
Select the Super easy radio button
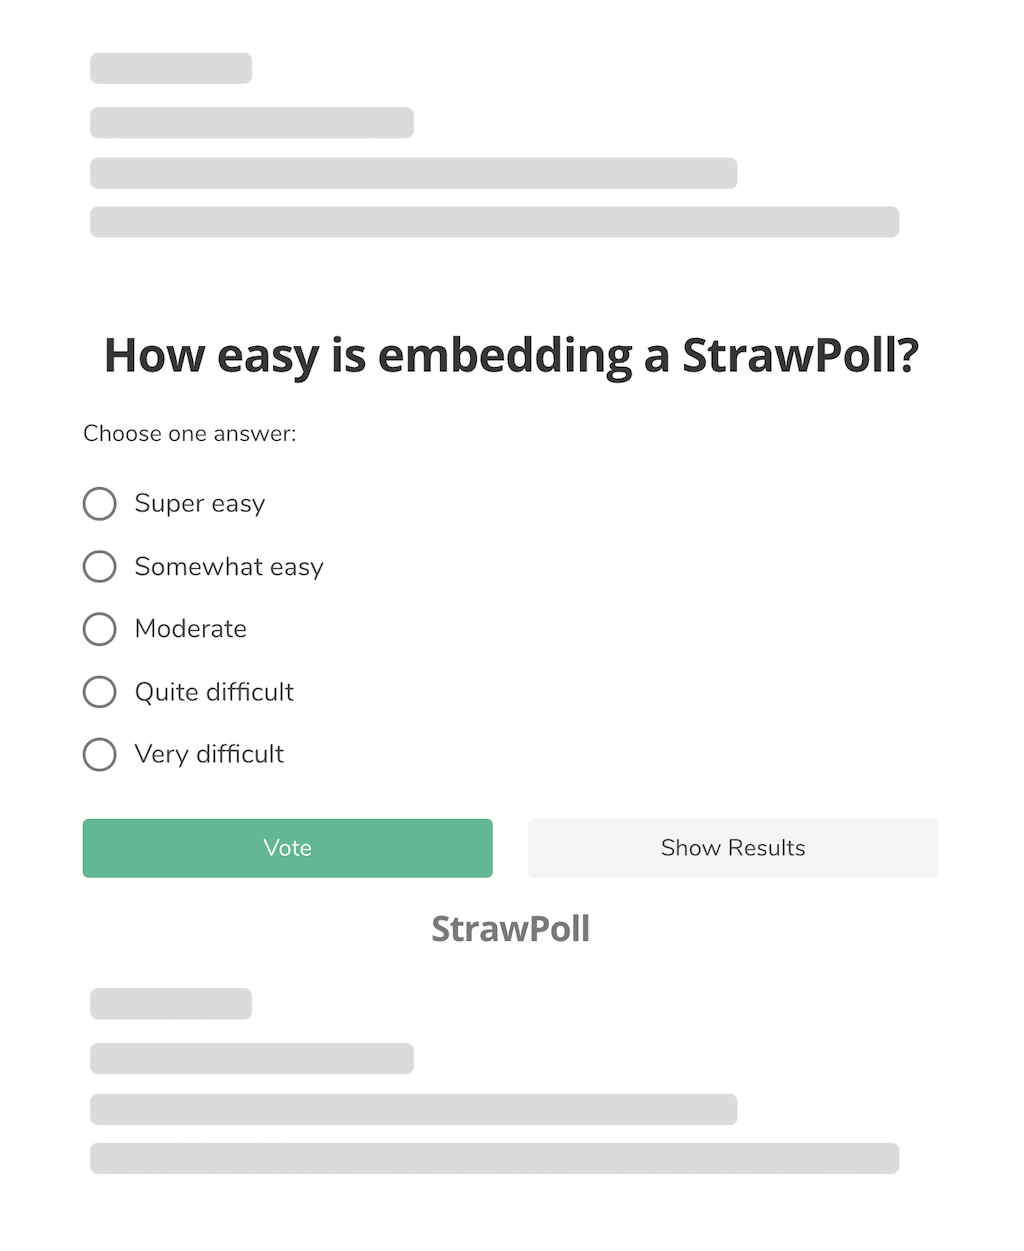[x=99, y=504]
